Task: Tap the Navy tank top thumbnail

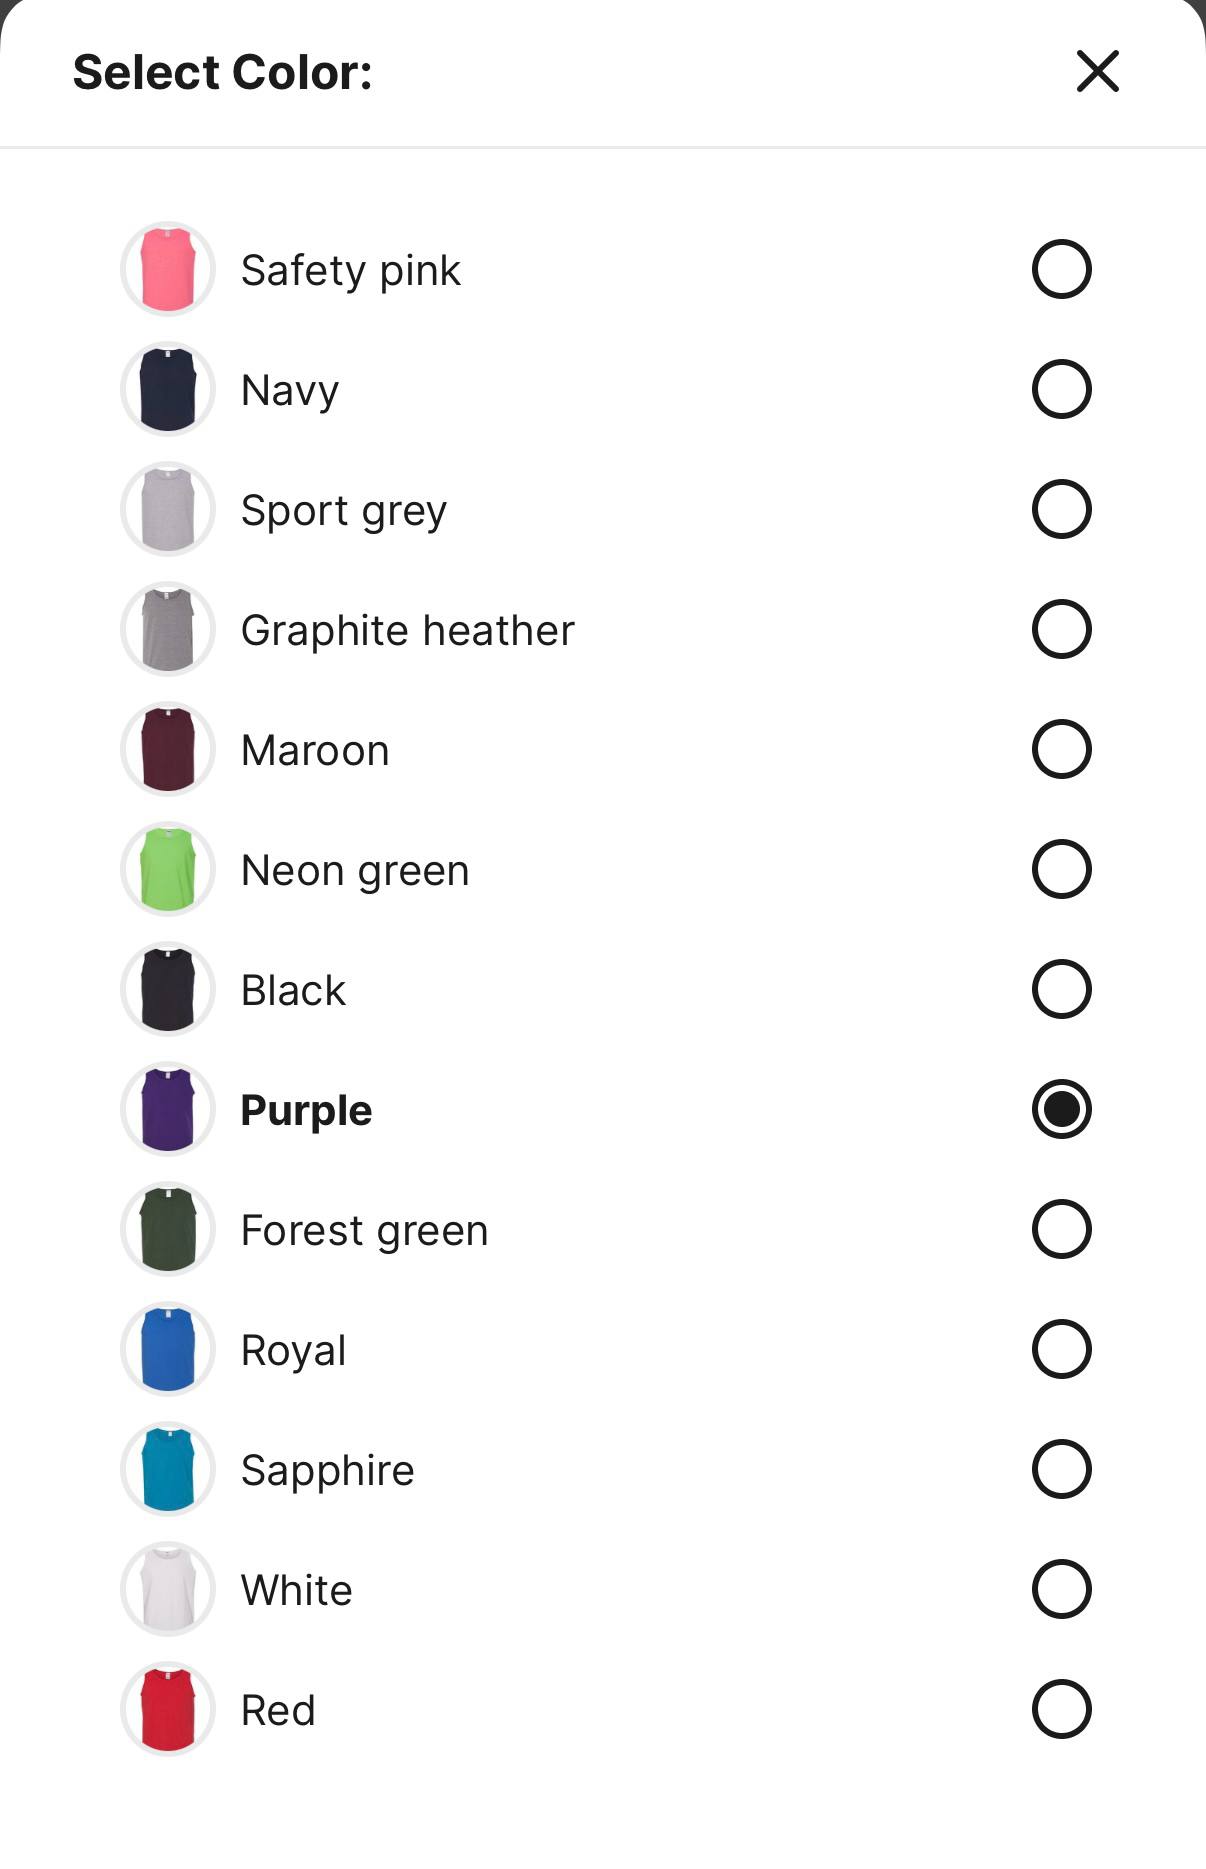Action: tap(168, 389)
